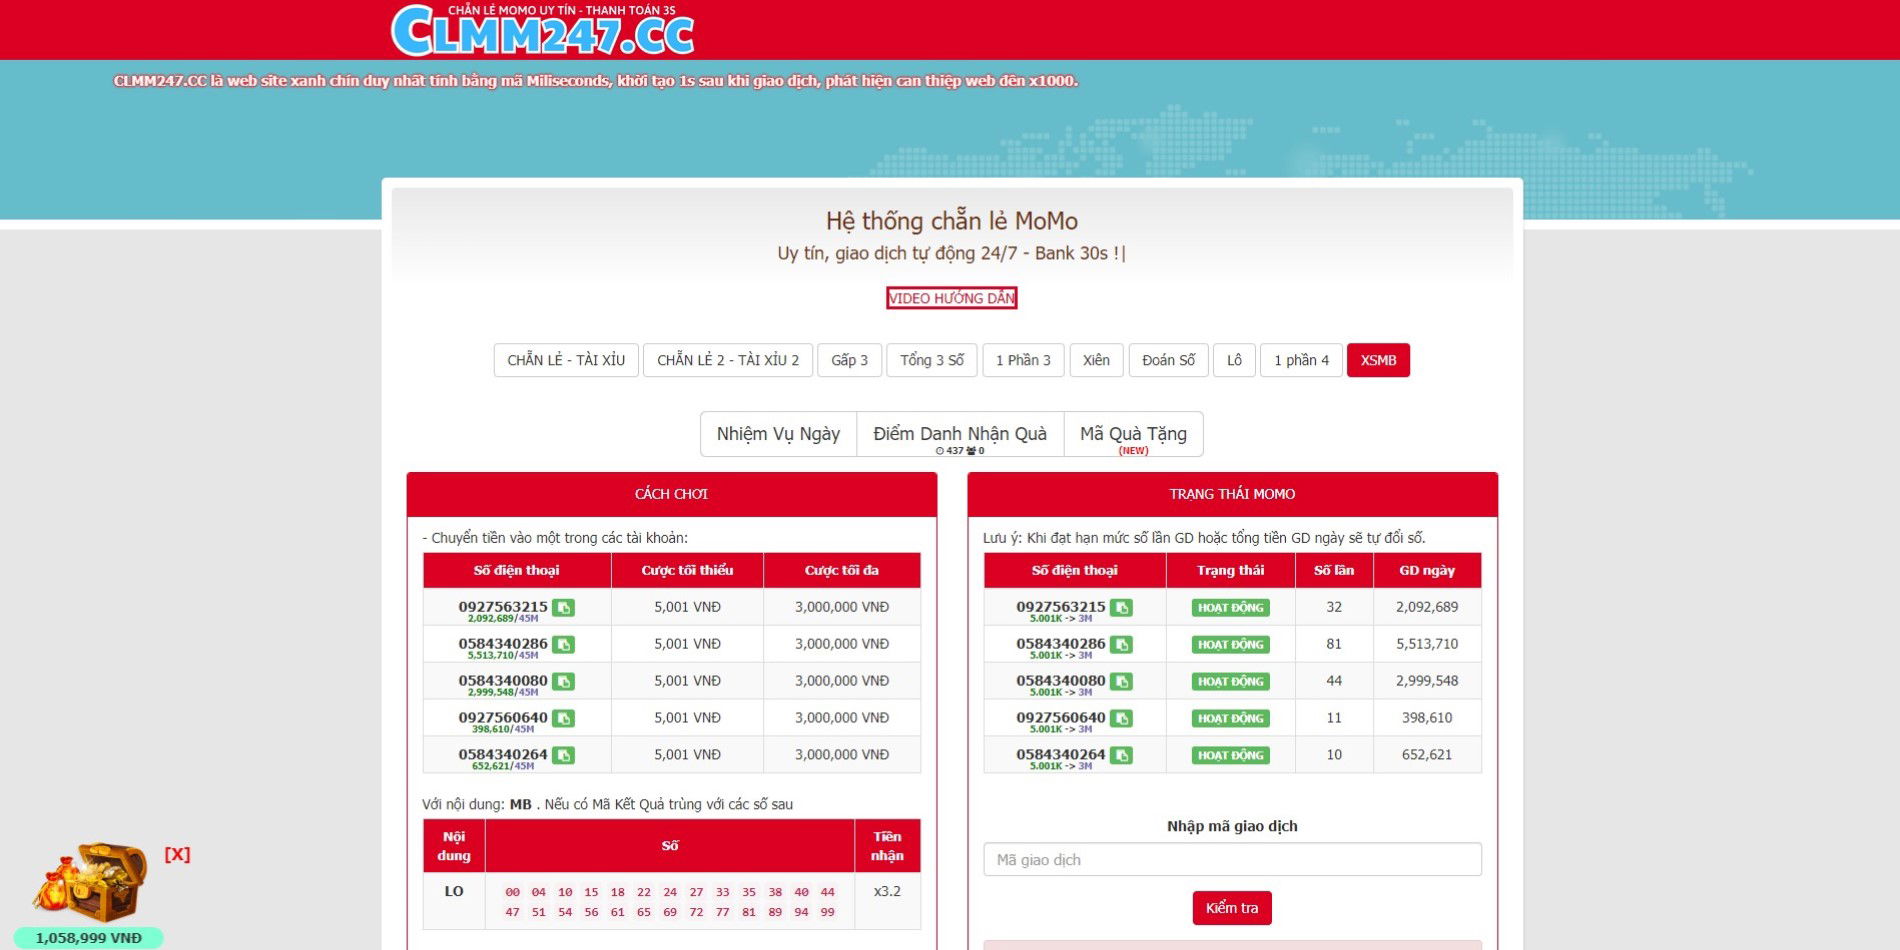
Task: Click HOẠT ĐỘNG status badge for 0927563215
Action: (x=1230, y=608)
